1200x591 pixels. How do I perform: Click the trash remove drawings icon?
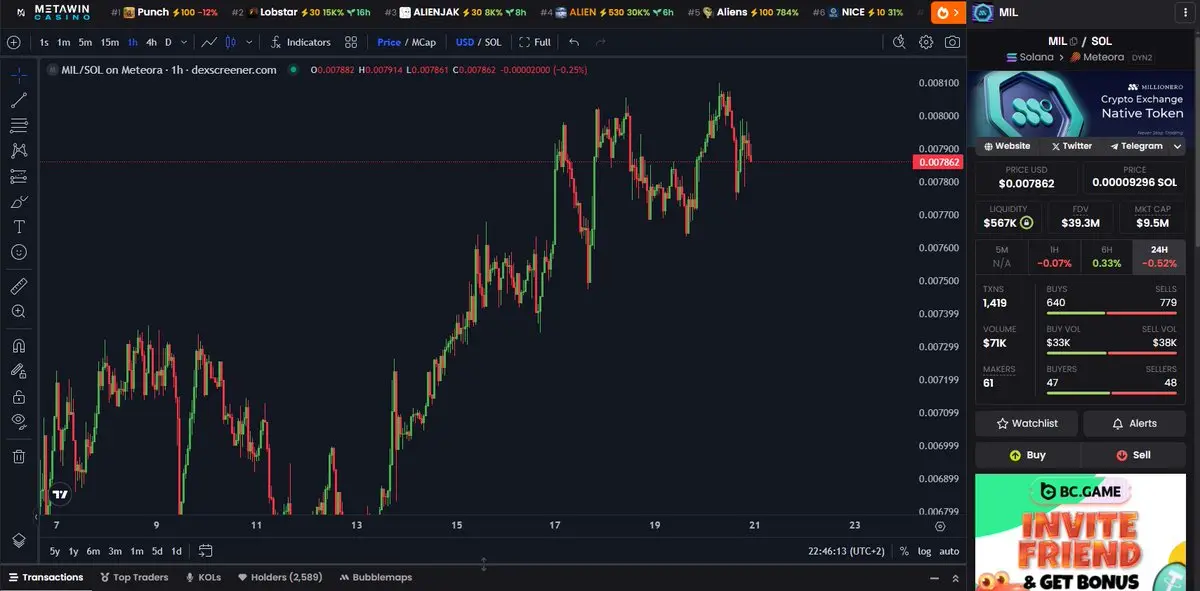pyautogui.click(x=18, y=456)
